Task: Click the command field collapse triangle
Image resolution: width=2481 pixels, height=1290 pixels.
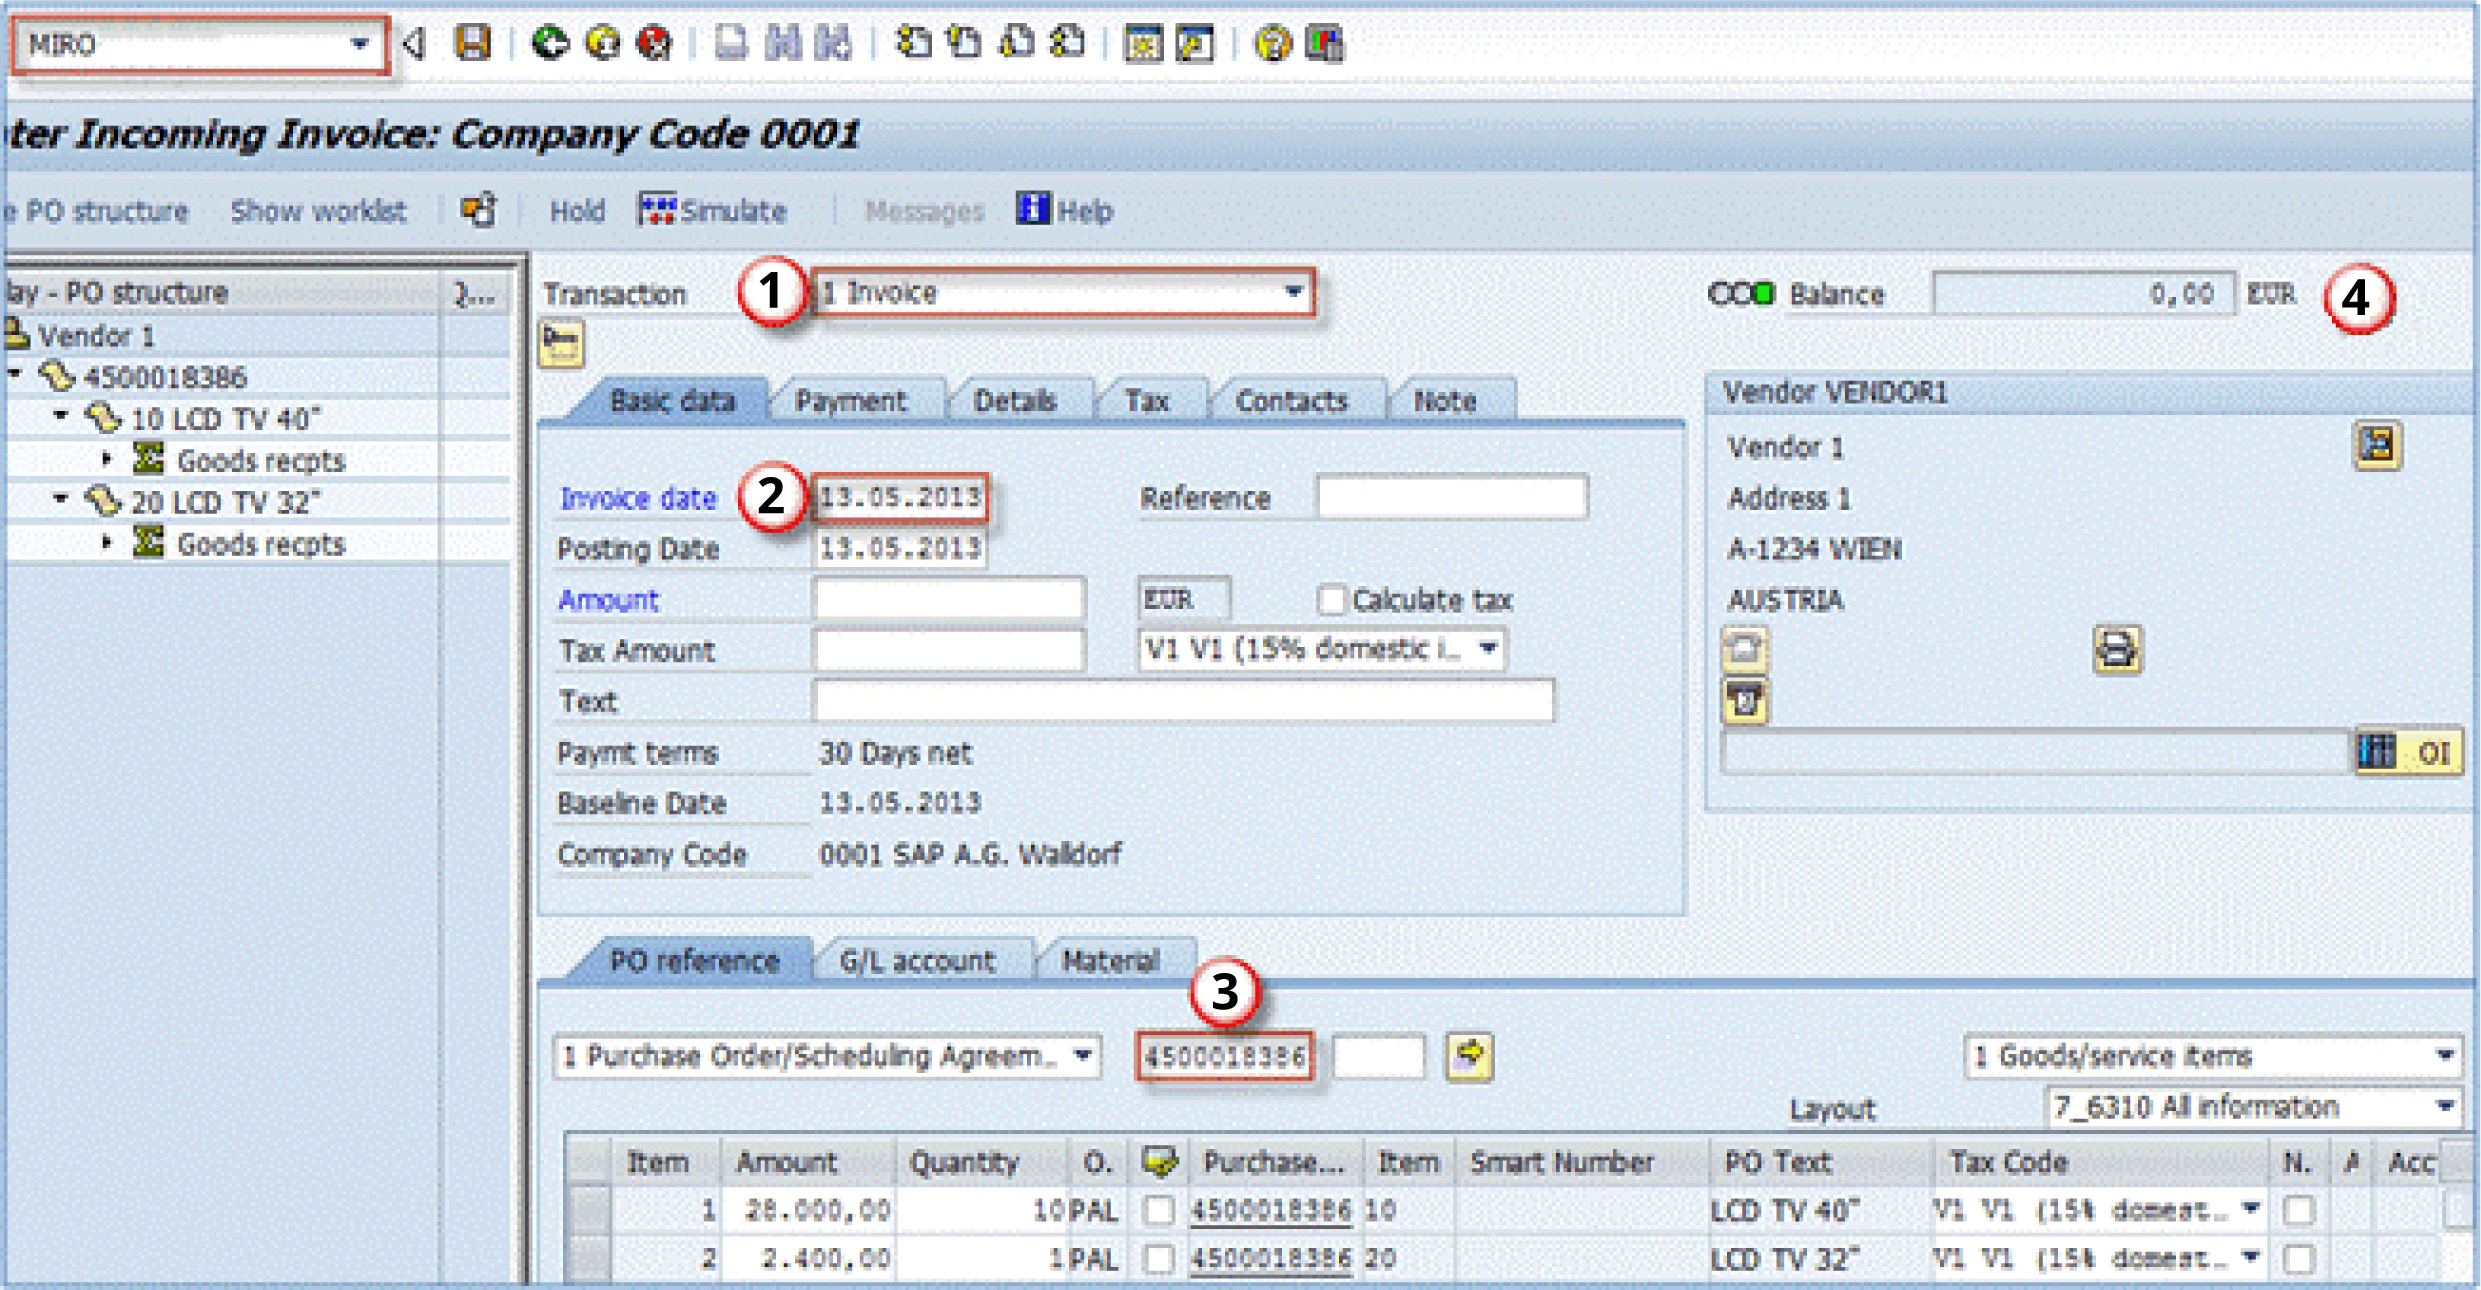Action: 413,43
